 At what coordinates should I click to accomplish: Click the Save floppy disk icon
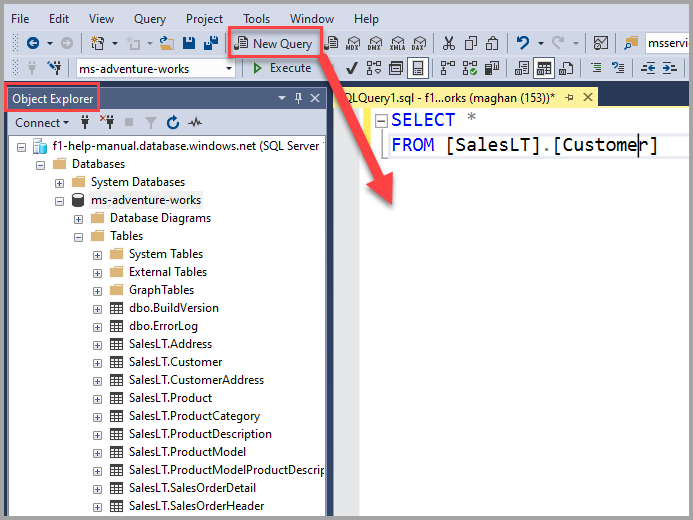coord(189,43)
